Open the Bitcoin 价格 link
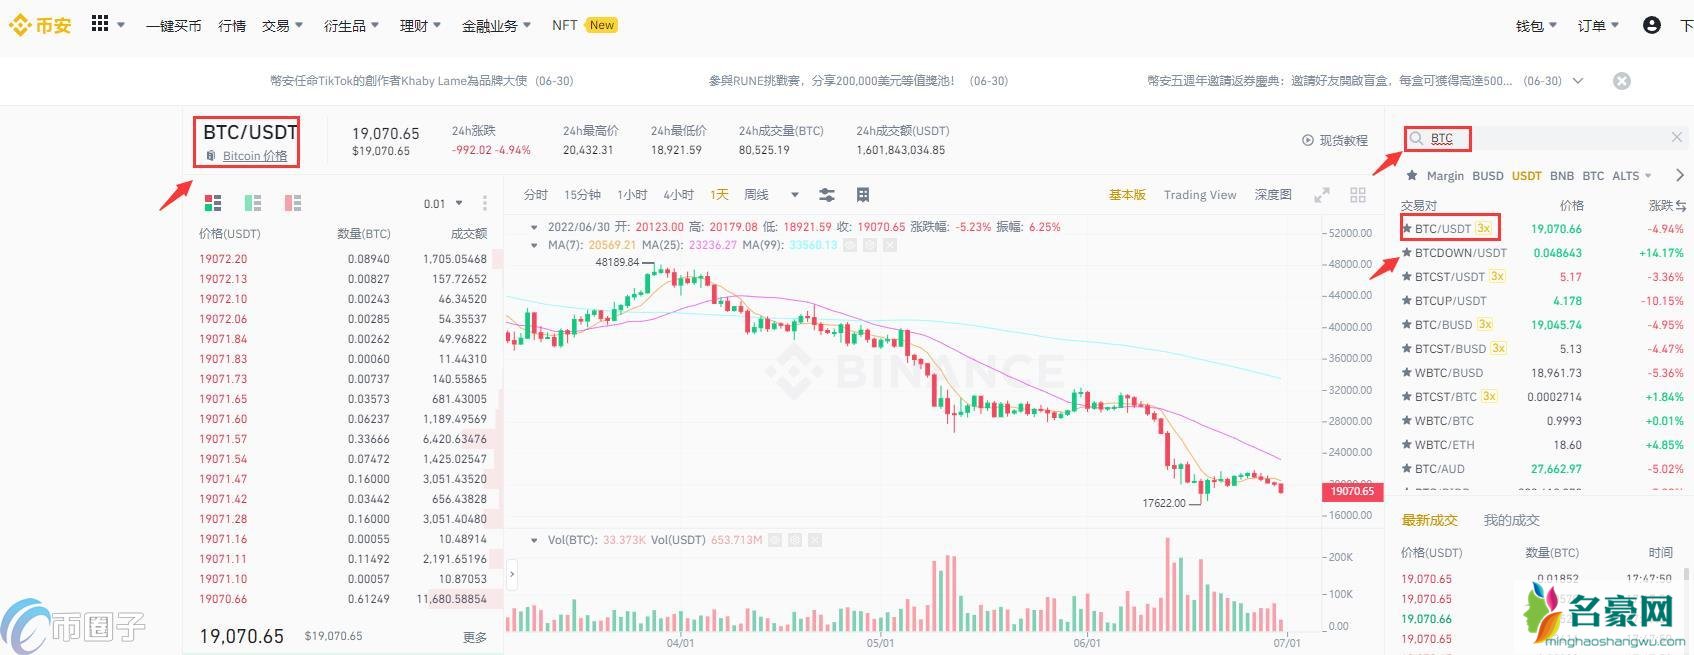This screenshot has width=1694, height=655. click(254, 156)
